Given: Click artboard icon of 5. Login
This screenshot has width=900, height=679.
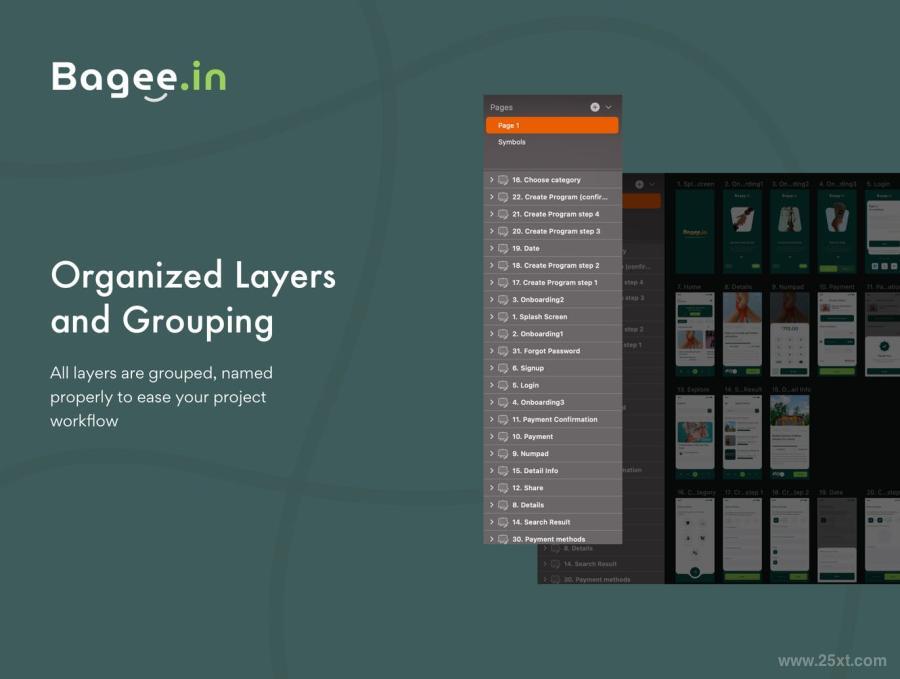Looking at the screenshot, I should [x=503, y=385].
